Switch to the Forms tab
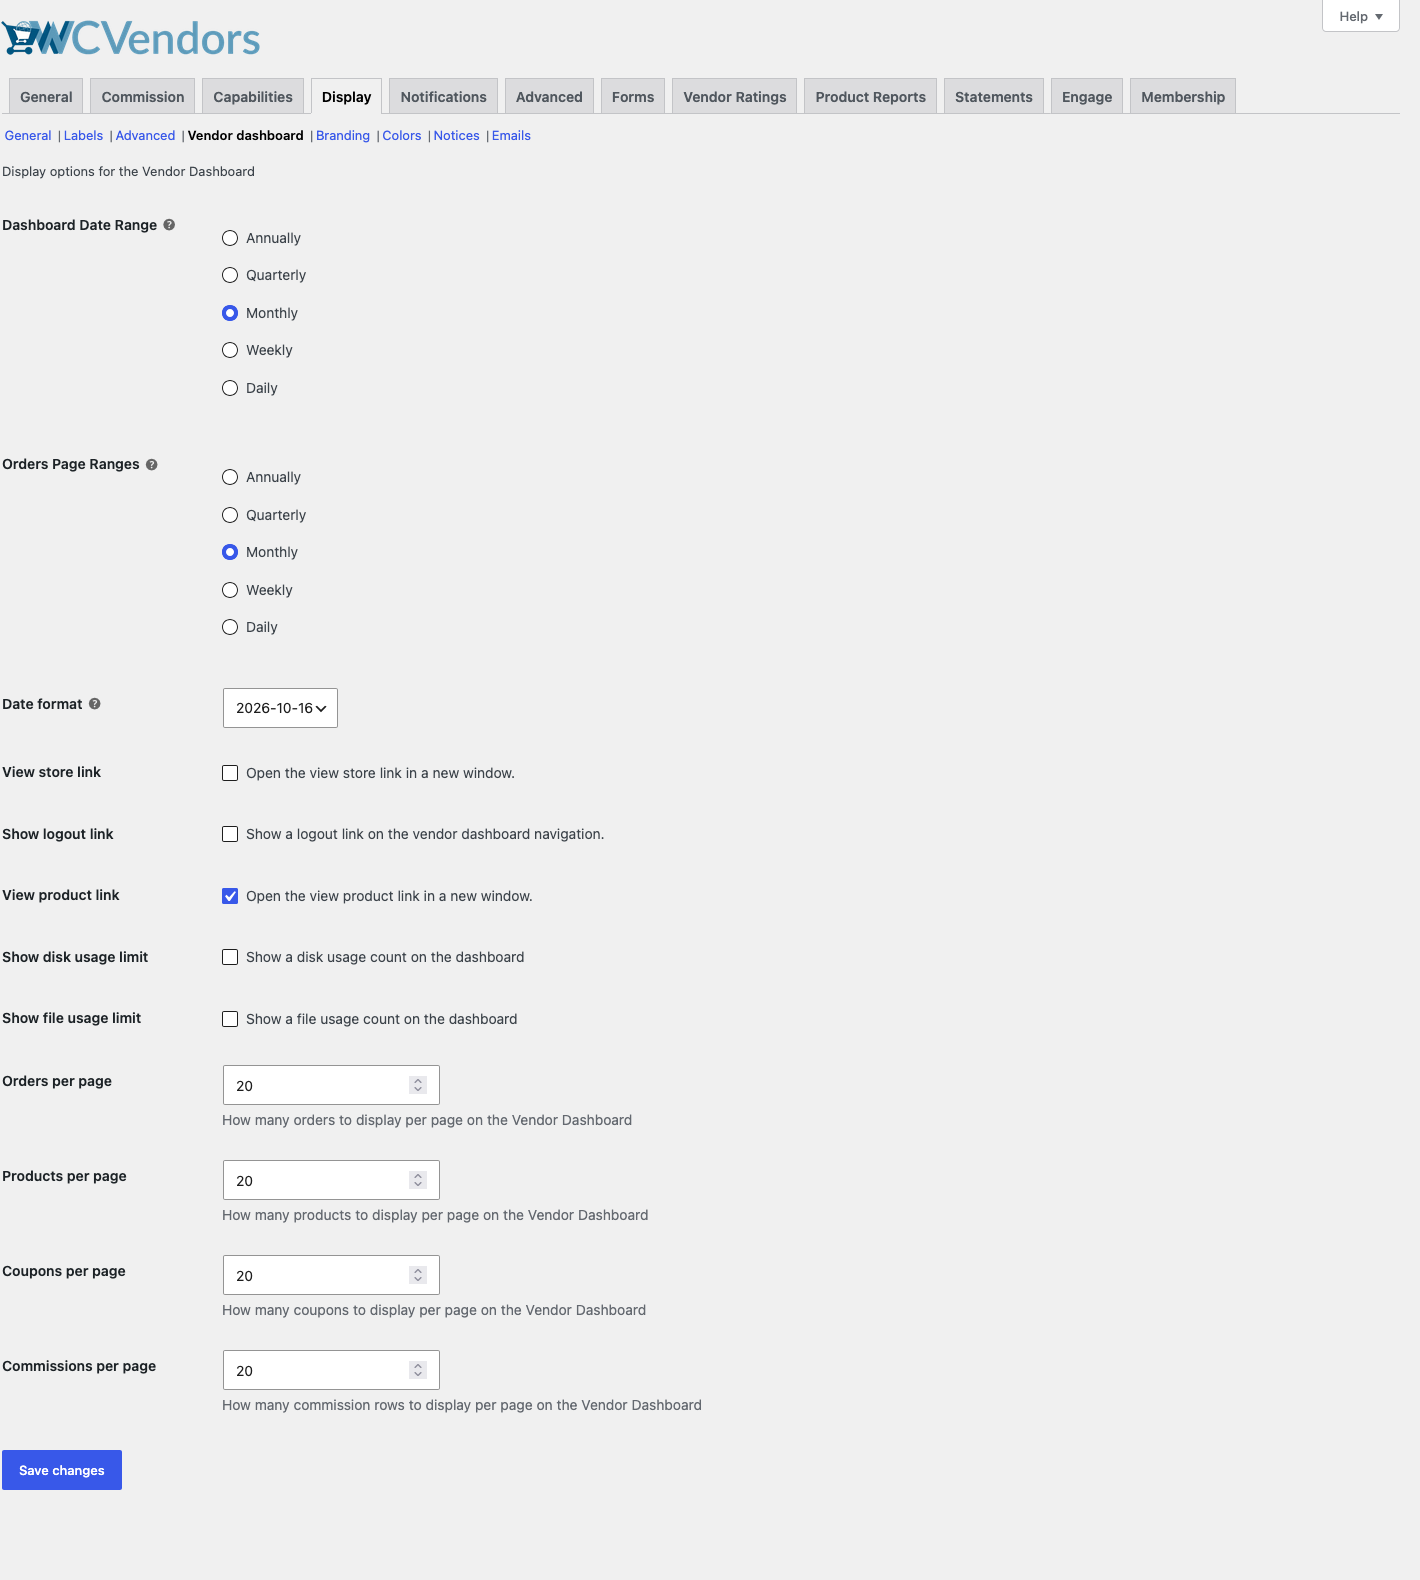1420x1580 pixels. coord(633,97)
